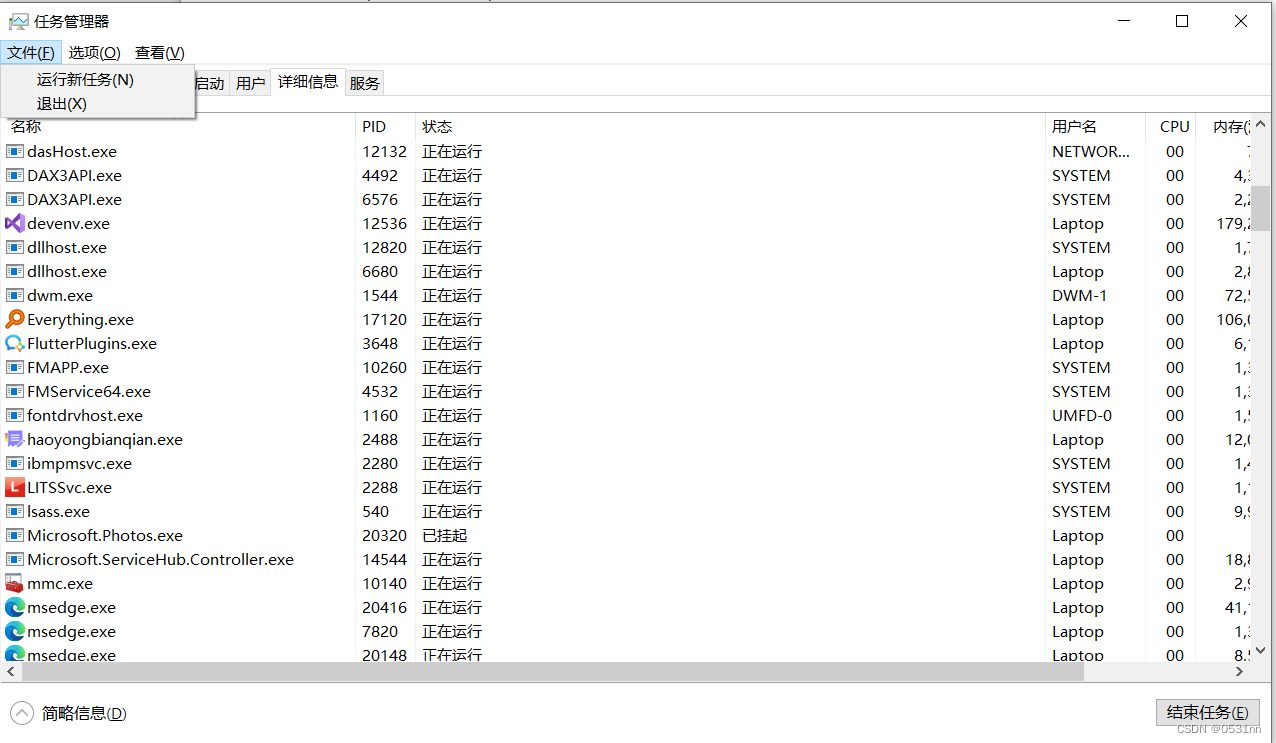1276x743 pixels.
Task: Click the mmc.exe toolbox icon
Action: (15, 584)
